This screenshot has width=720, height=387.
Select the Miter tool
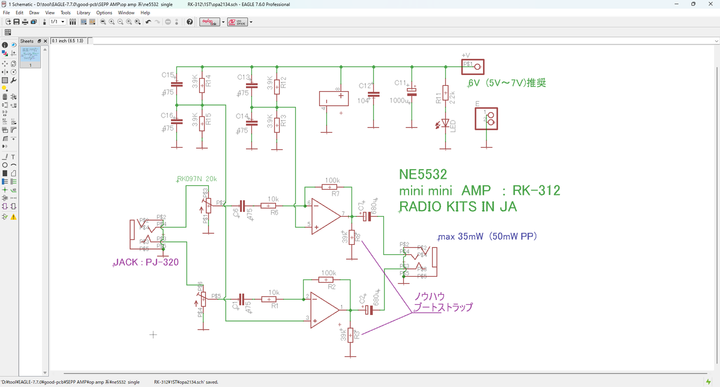(x=13, y=130)
